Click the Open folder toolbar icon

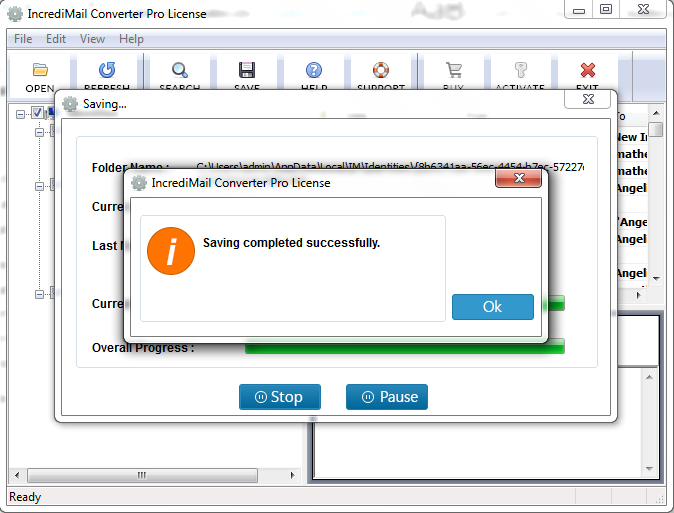point(40,70)
